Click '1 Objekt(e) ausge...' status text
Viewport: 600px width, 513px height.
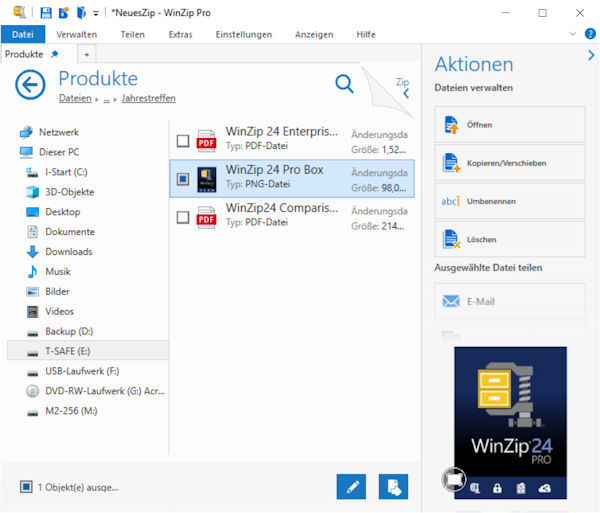click(78, 487)
